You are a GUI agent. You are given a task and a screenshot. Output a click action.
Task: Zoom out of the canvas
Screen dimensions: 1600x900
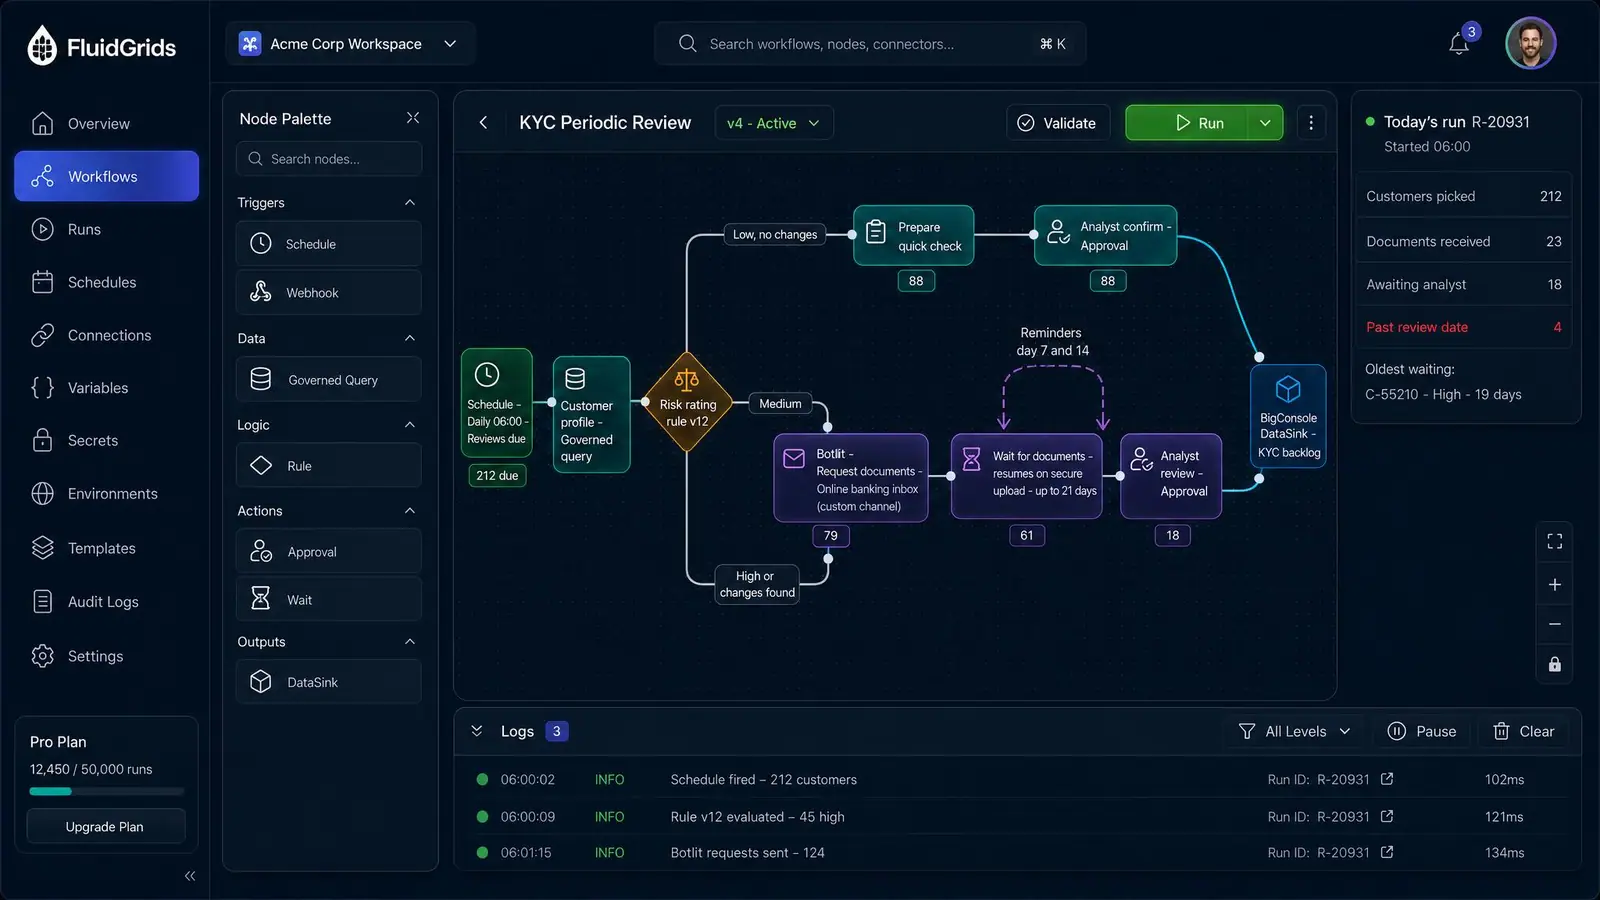[1555, 624]
